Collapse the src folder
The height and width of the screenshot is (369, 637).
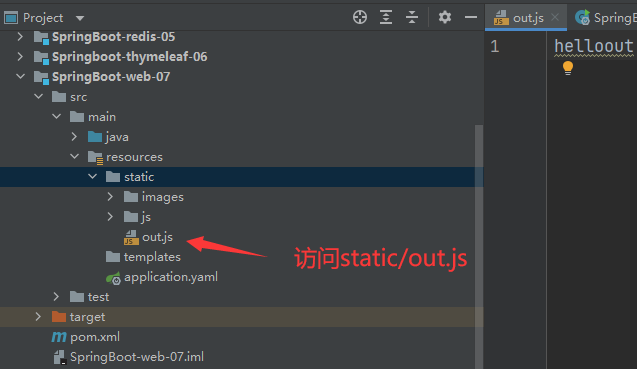[x=39, y=97]
